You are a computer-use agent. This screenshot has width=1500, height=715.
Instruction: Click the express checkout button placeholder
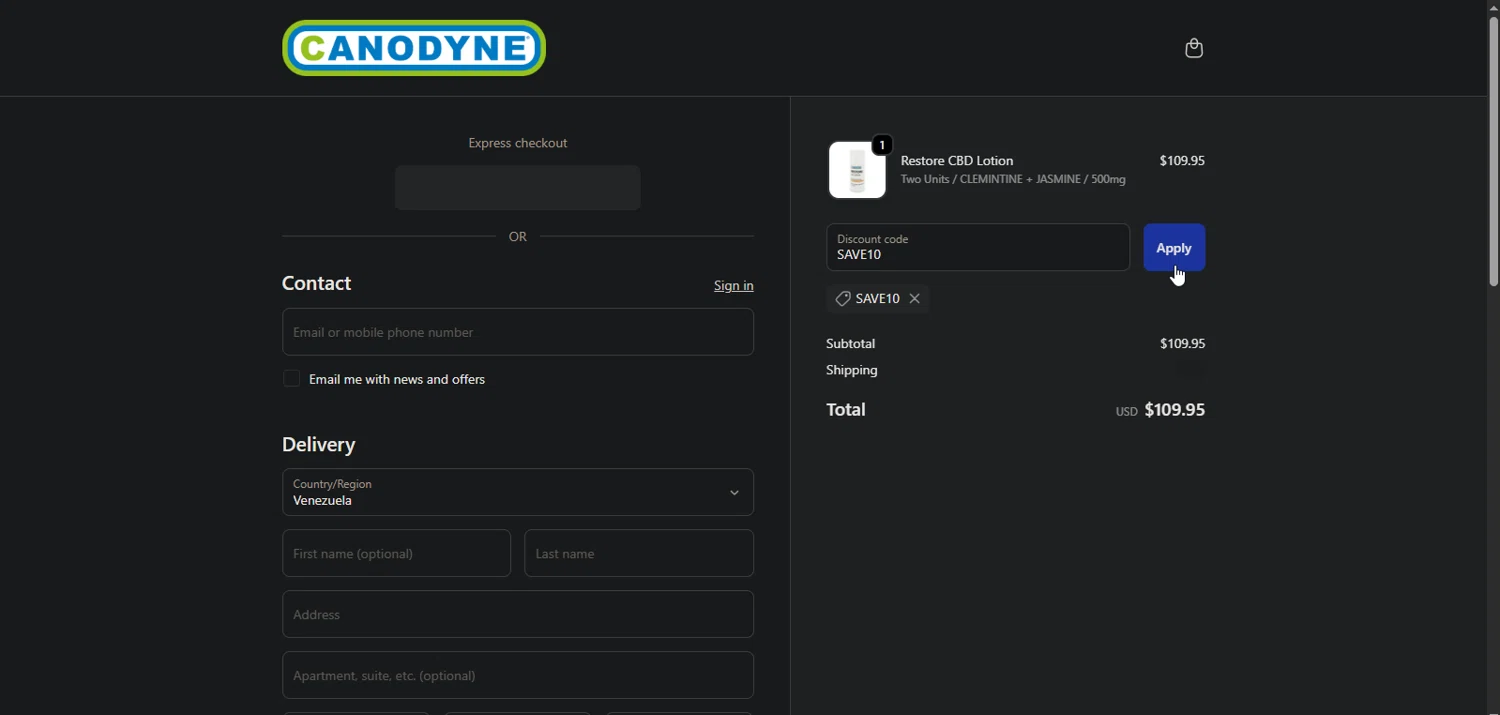click(518, 188)
